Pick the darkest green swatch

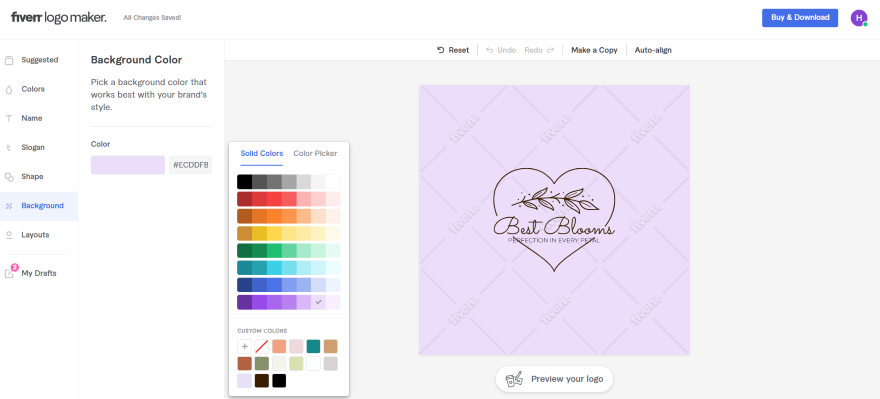point(244,251)
